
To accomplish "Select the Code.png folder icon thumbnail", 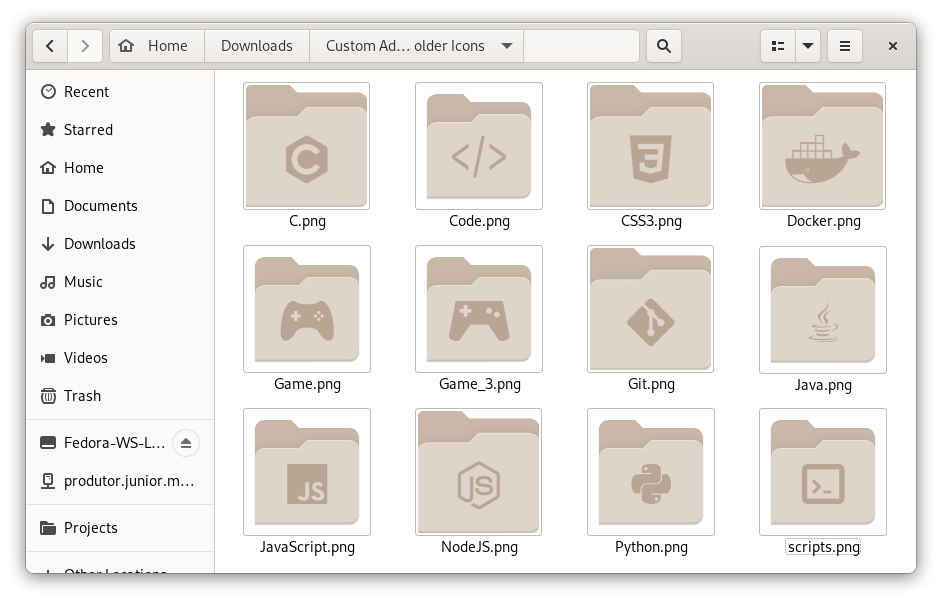I will pos(479,146).
